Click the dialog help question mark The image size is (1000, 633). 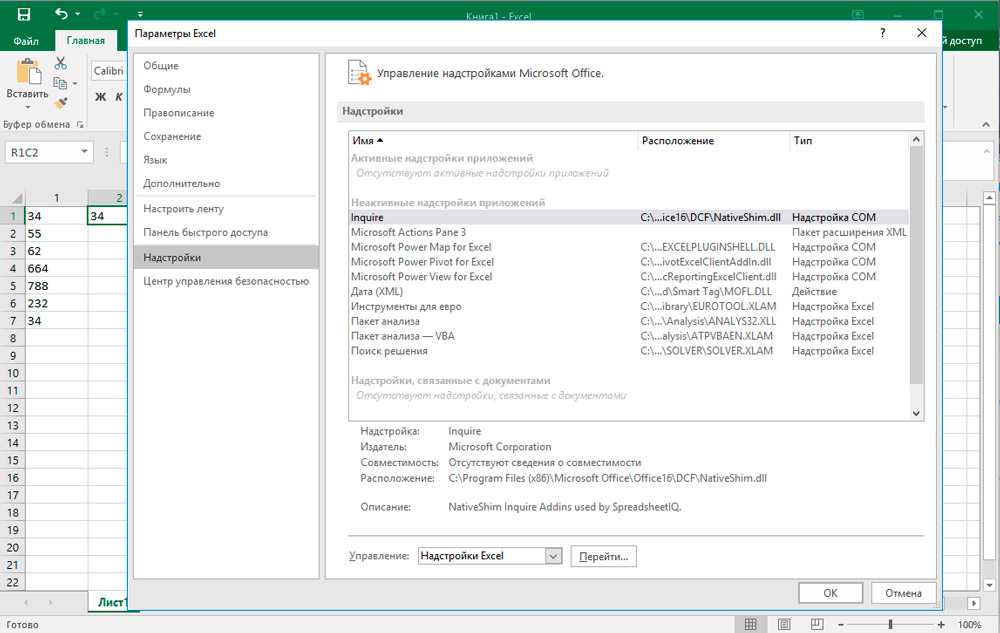(882, 33)
